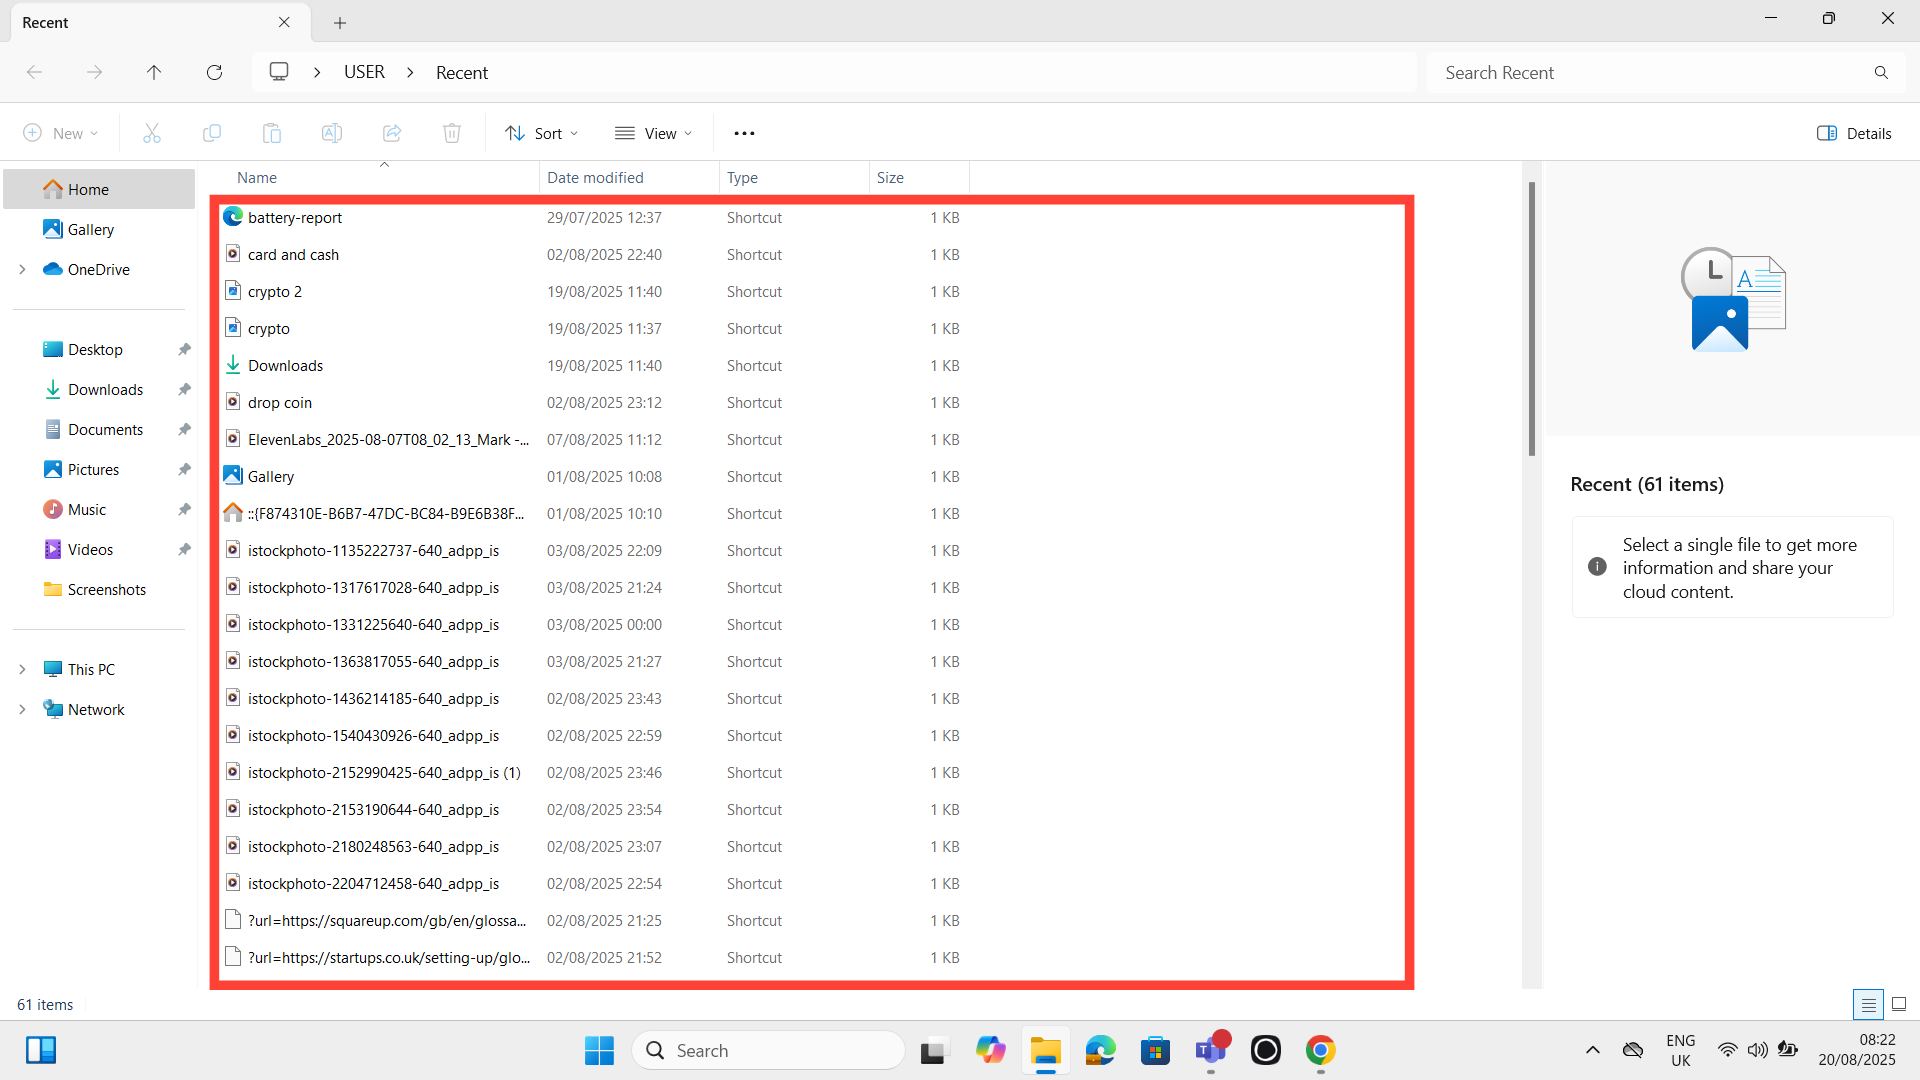Click the Rename icon in toolbar
The width and height of the screenshot is (1920, 1080).
331,133
